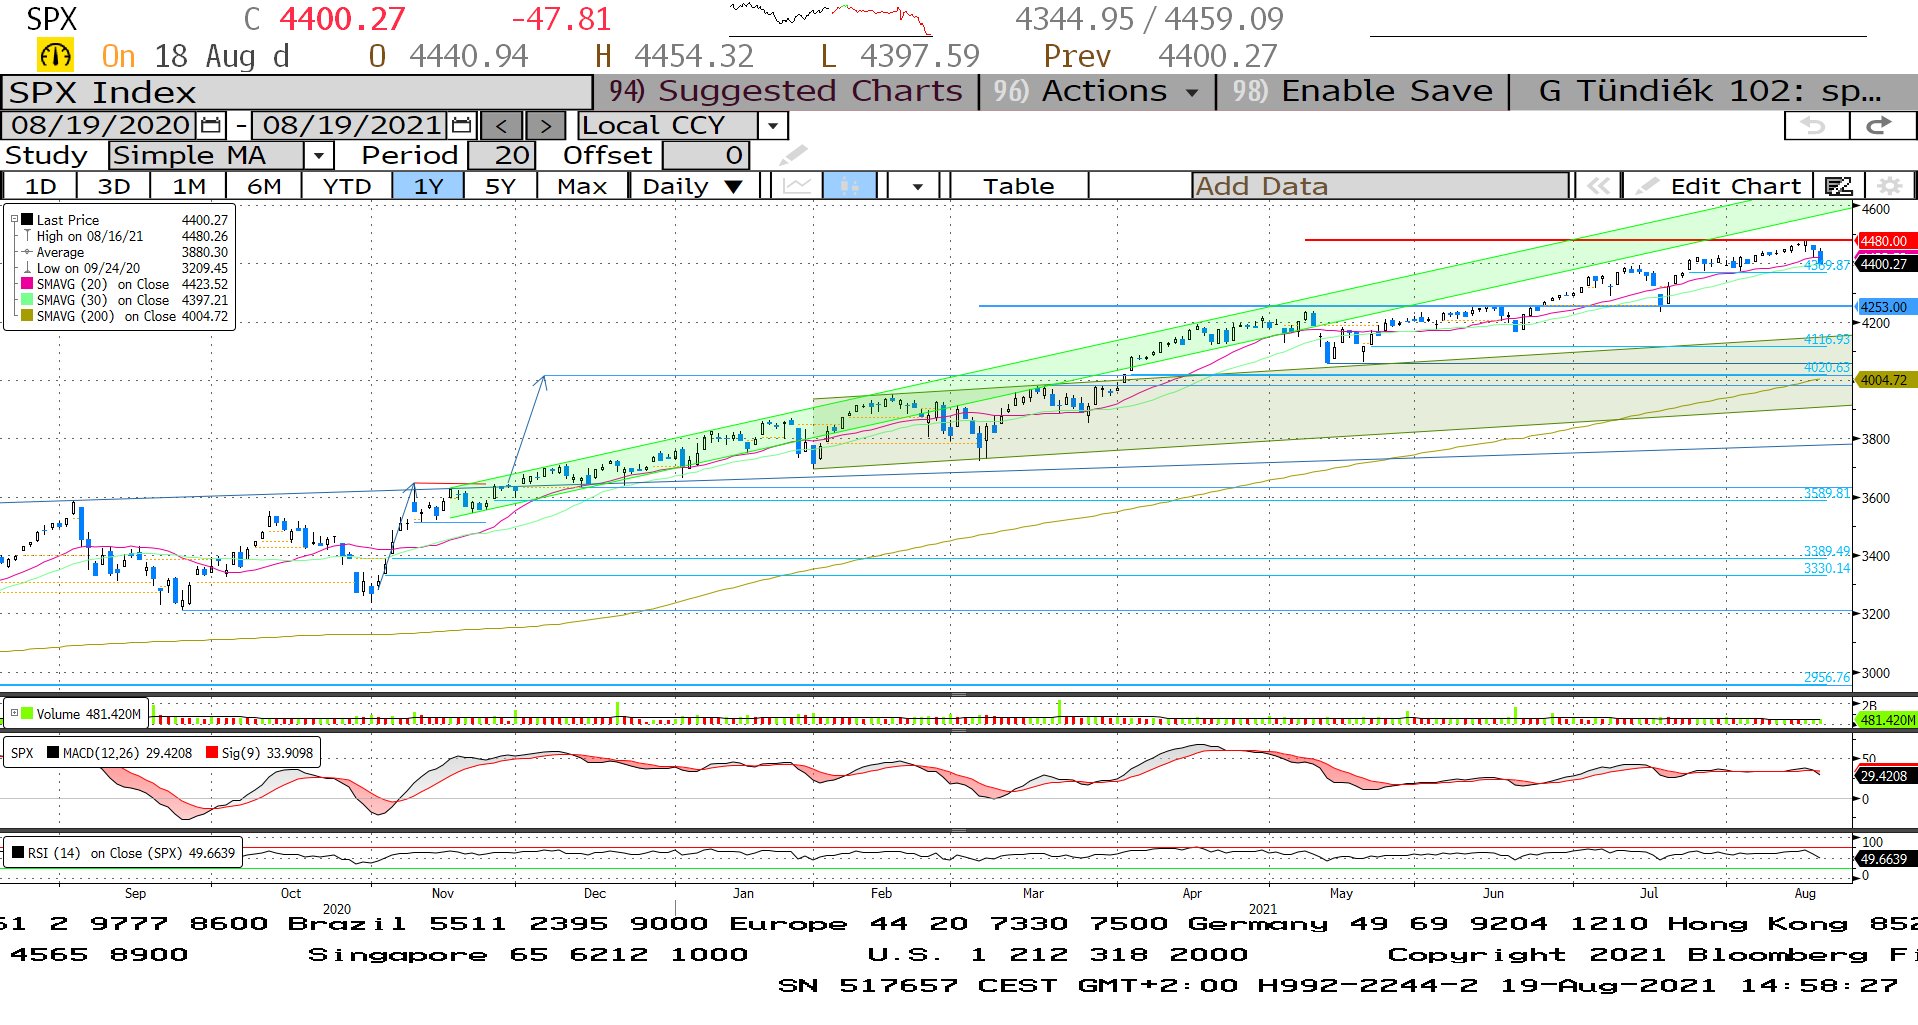The width and height of the screenshot is (1918, 1025).
Task: Click 'High on 08/16/21' legend row
Action: (126, 236)
